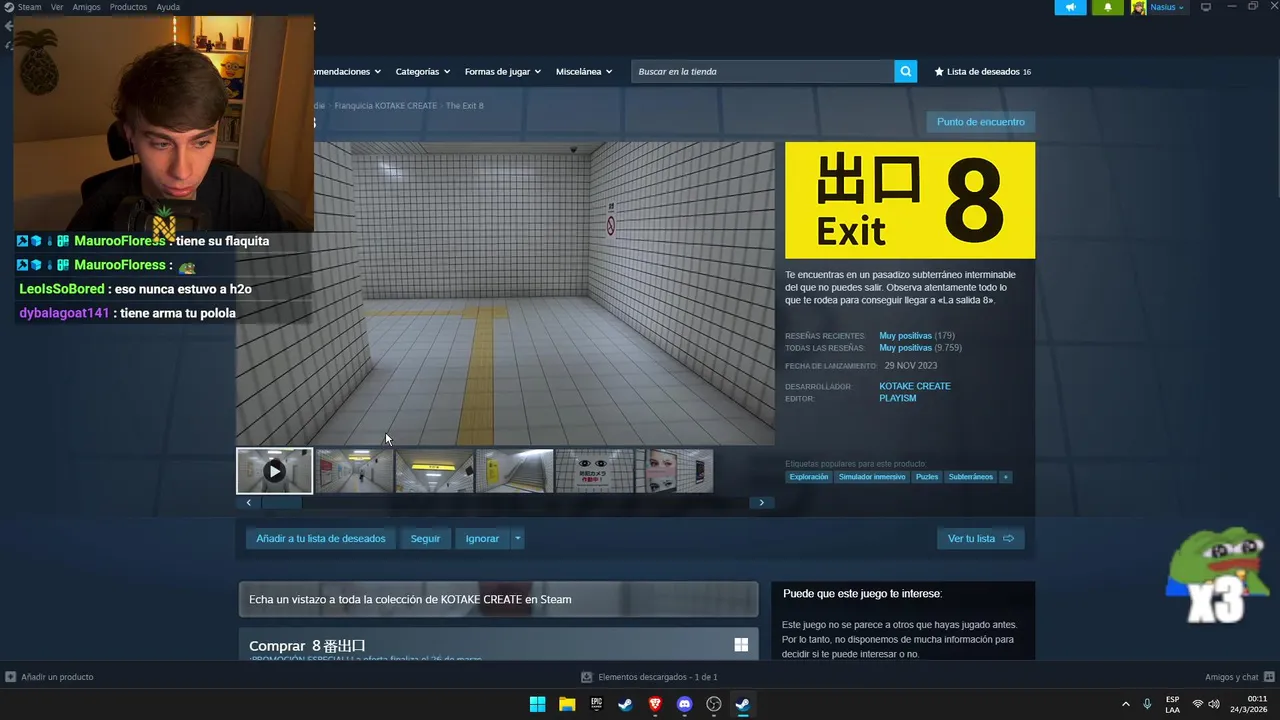Open the Productos menu
Screen dimensions: 1280x720
pyautogui.click(x=128, y=7)
